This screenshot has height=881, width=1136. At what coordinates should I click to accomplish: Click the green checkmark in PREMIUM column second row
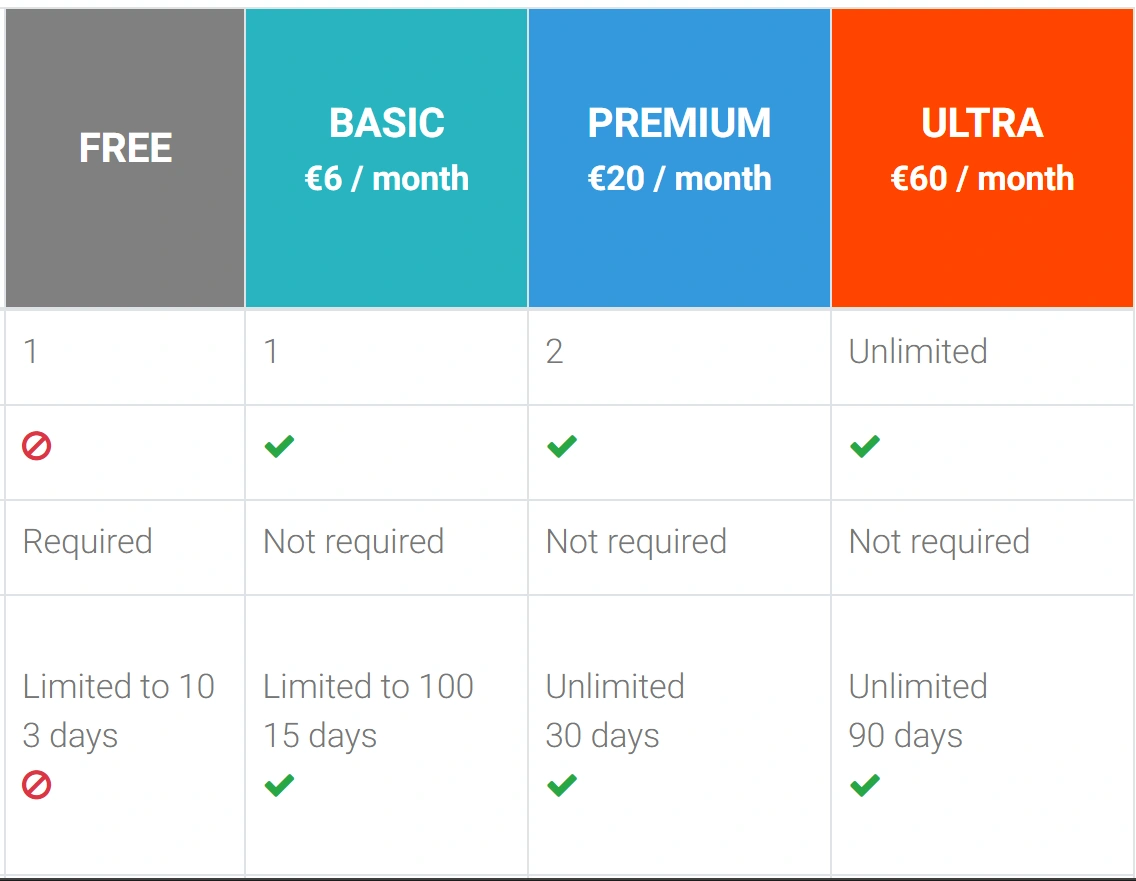(x=562, y=446)
